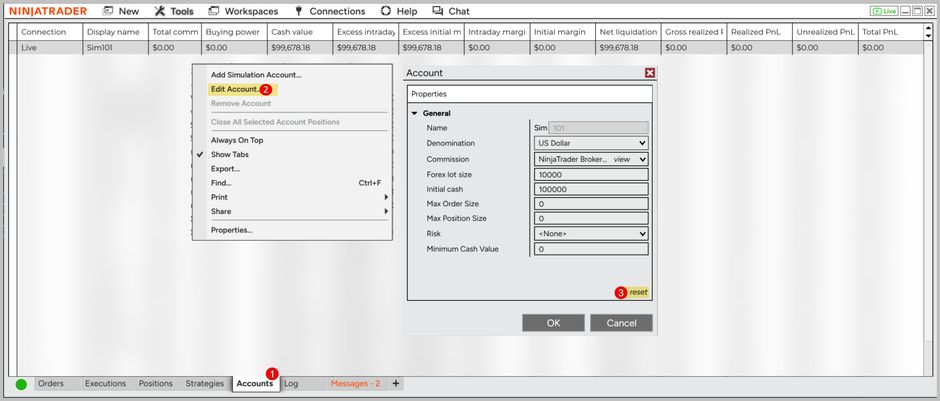
Task: Click the Chat bubble icon
Action: pyautogui.click(x=438, y=11)
